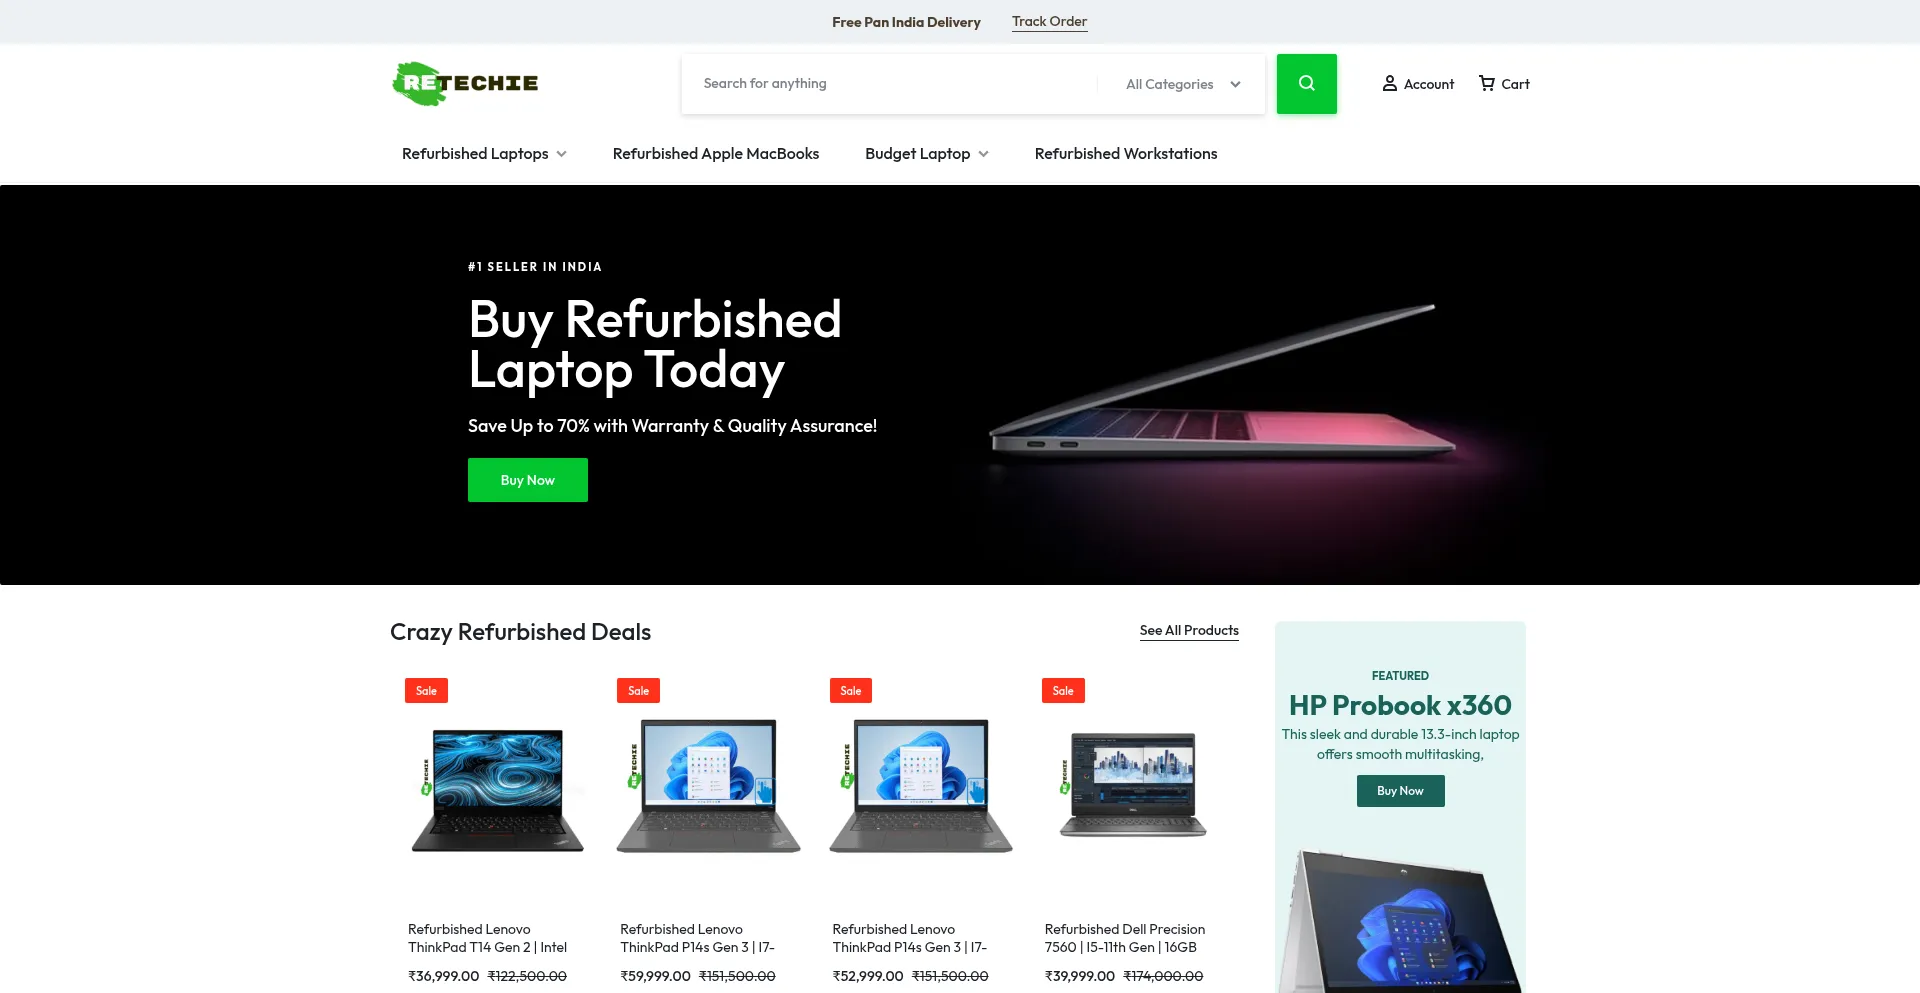Open the Account user icon
Image resolution: width=1920 pixels, height=993 pixels.
click(x=1390, y=84)
